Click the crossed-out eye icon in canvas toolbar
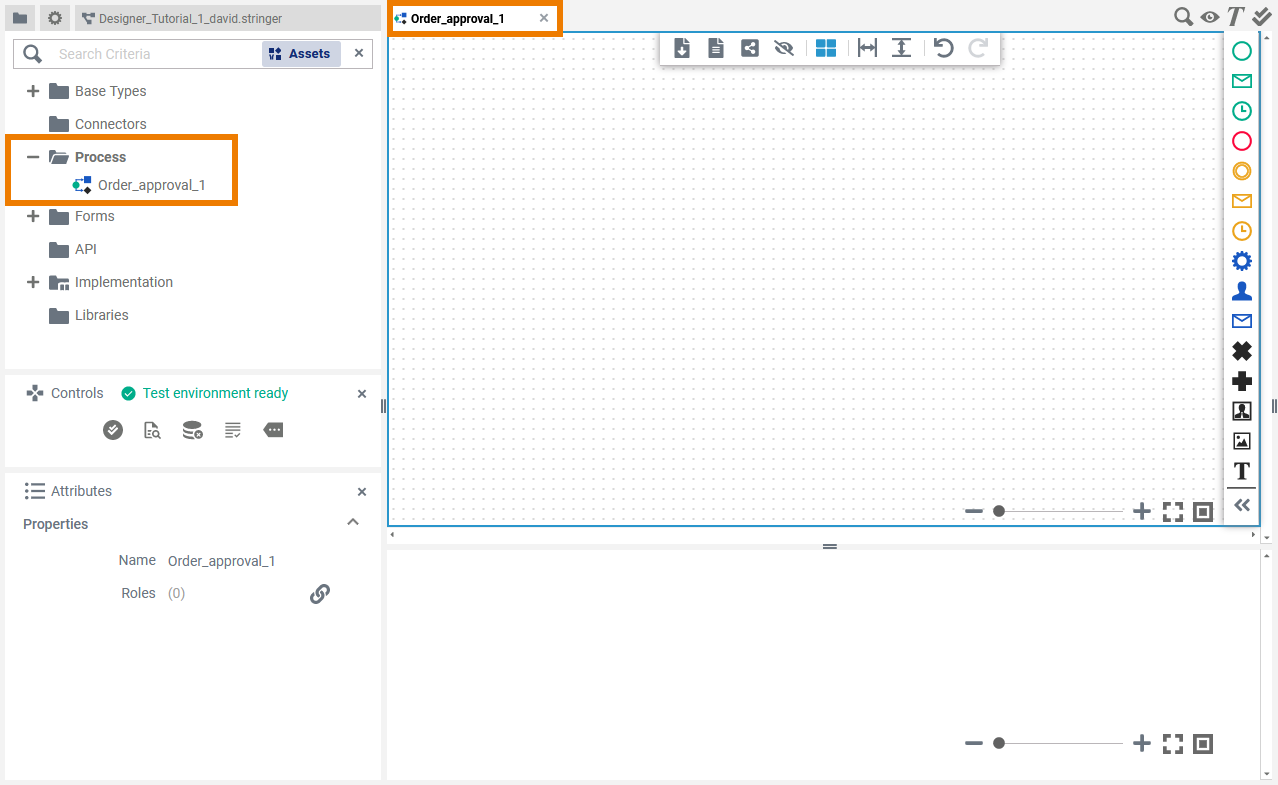This screenshot has width=1278, height=785. coord(784,48)
